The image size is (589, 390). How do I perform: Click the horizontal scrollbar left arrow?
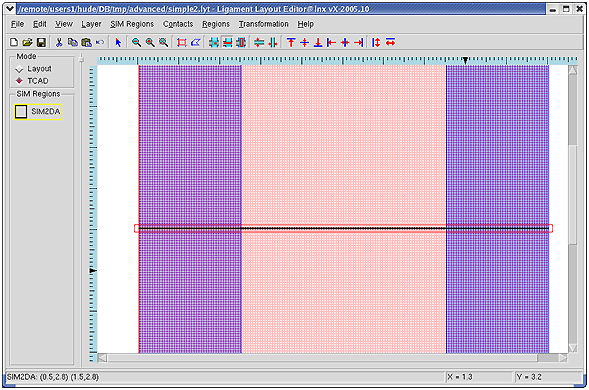coord(102,358)
